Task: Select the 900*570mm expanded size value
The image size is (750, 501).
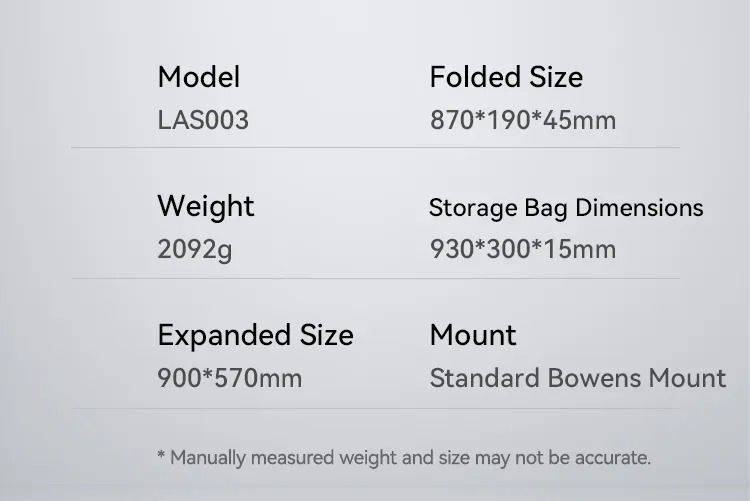Action: tap(230, 378)
